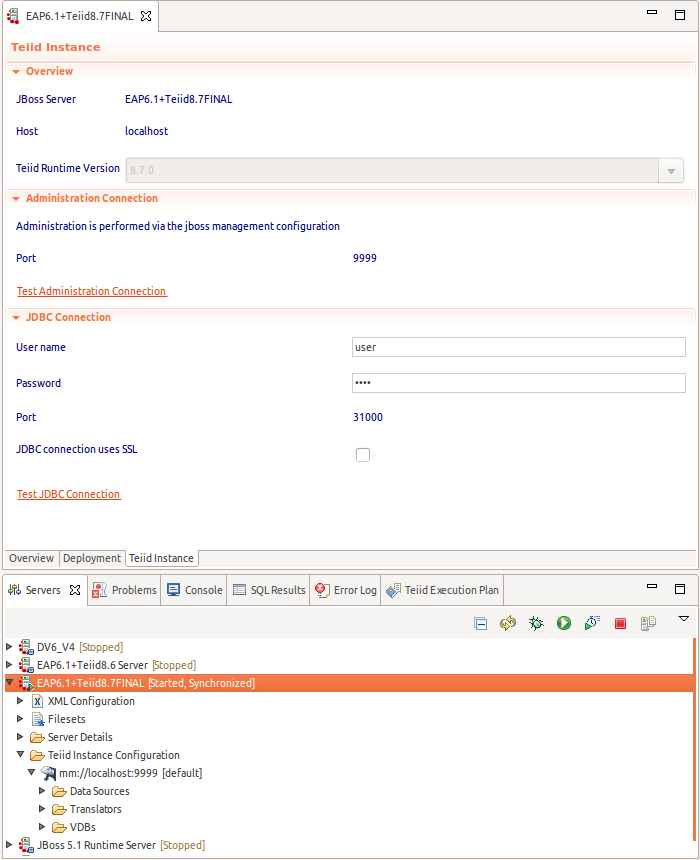Viewport: 700px width, 860px height.
Task: Click Collapse All icon in Servers toolbar
Action: (481, 623)
